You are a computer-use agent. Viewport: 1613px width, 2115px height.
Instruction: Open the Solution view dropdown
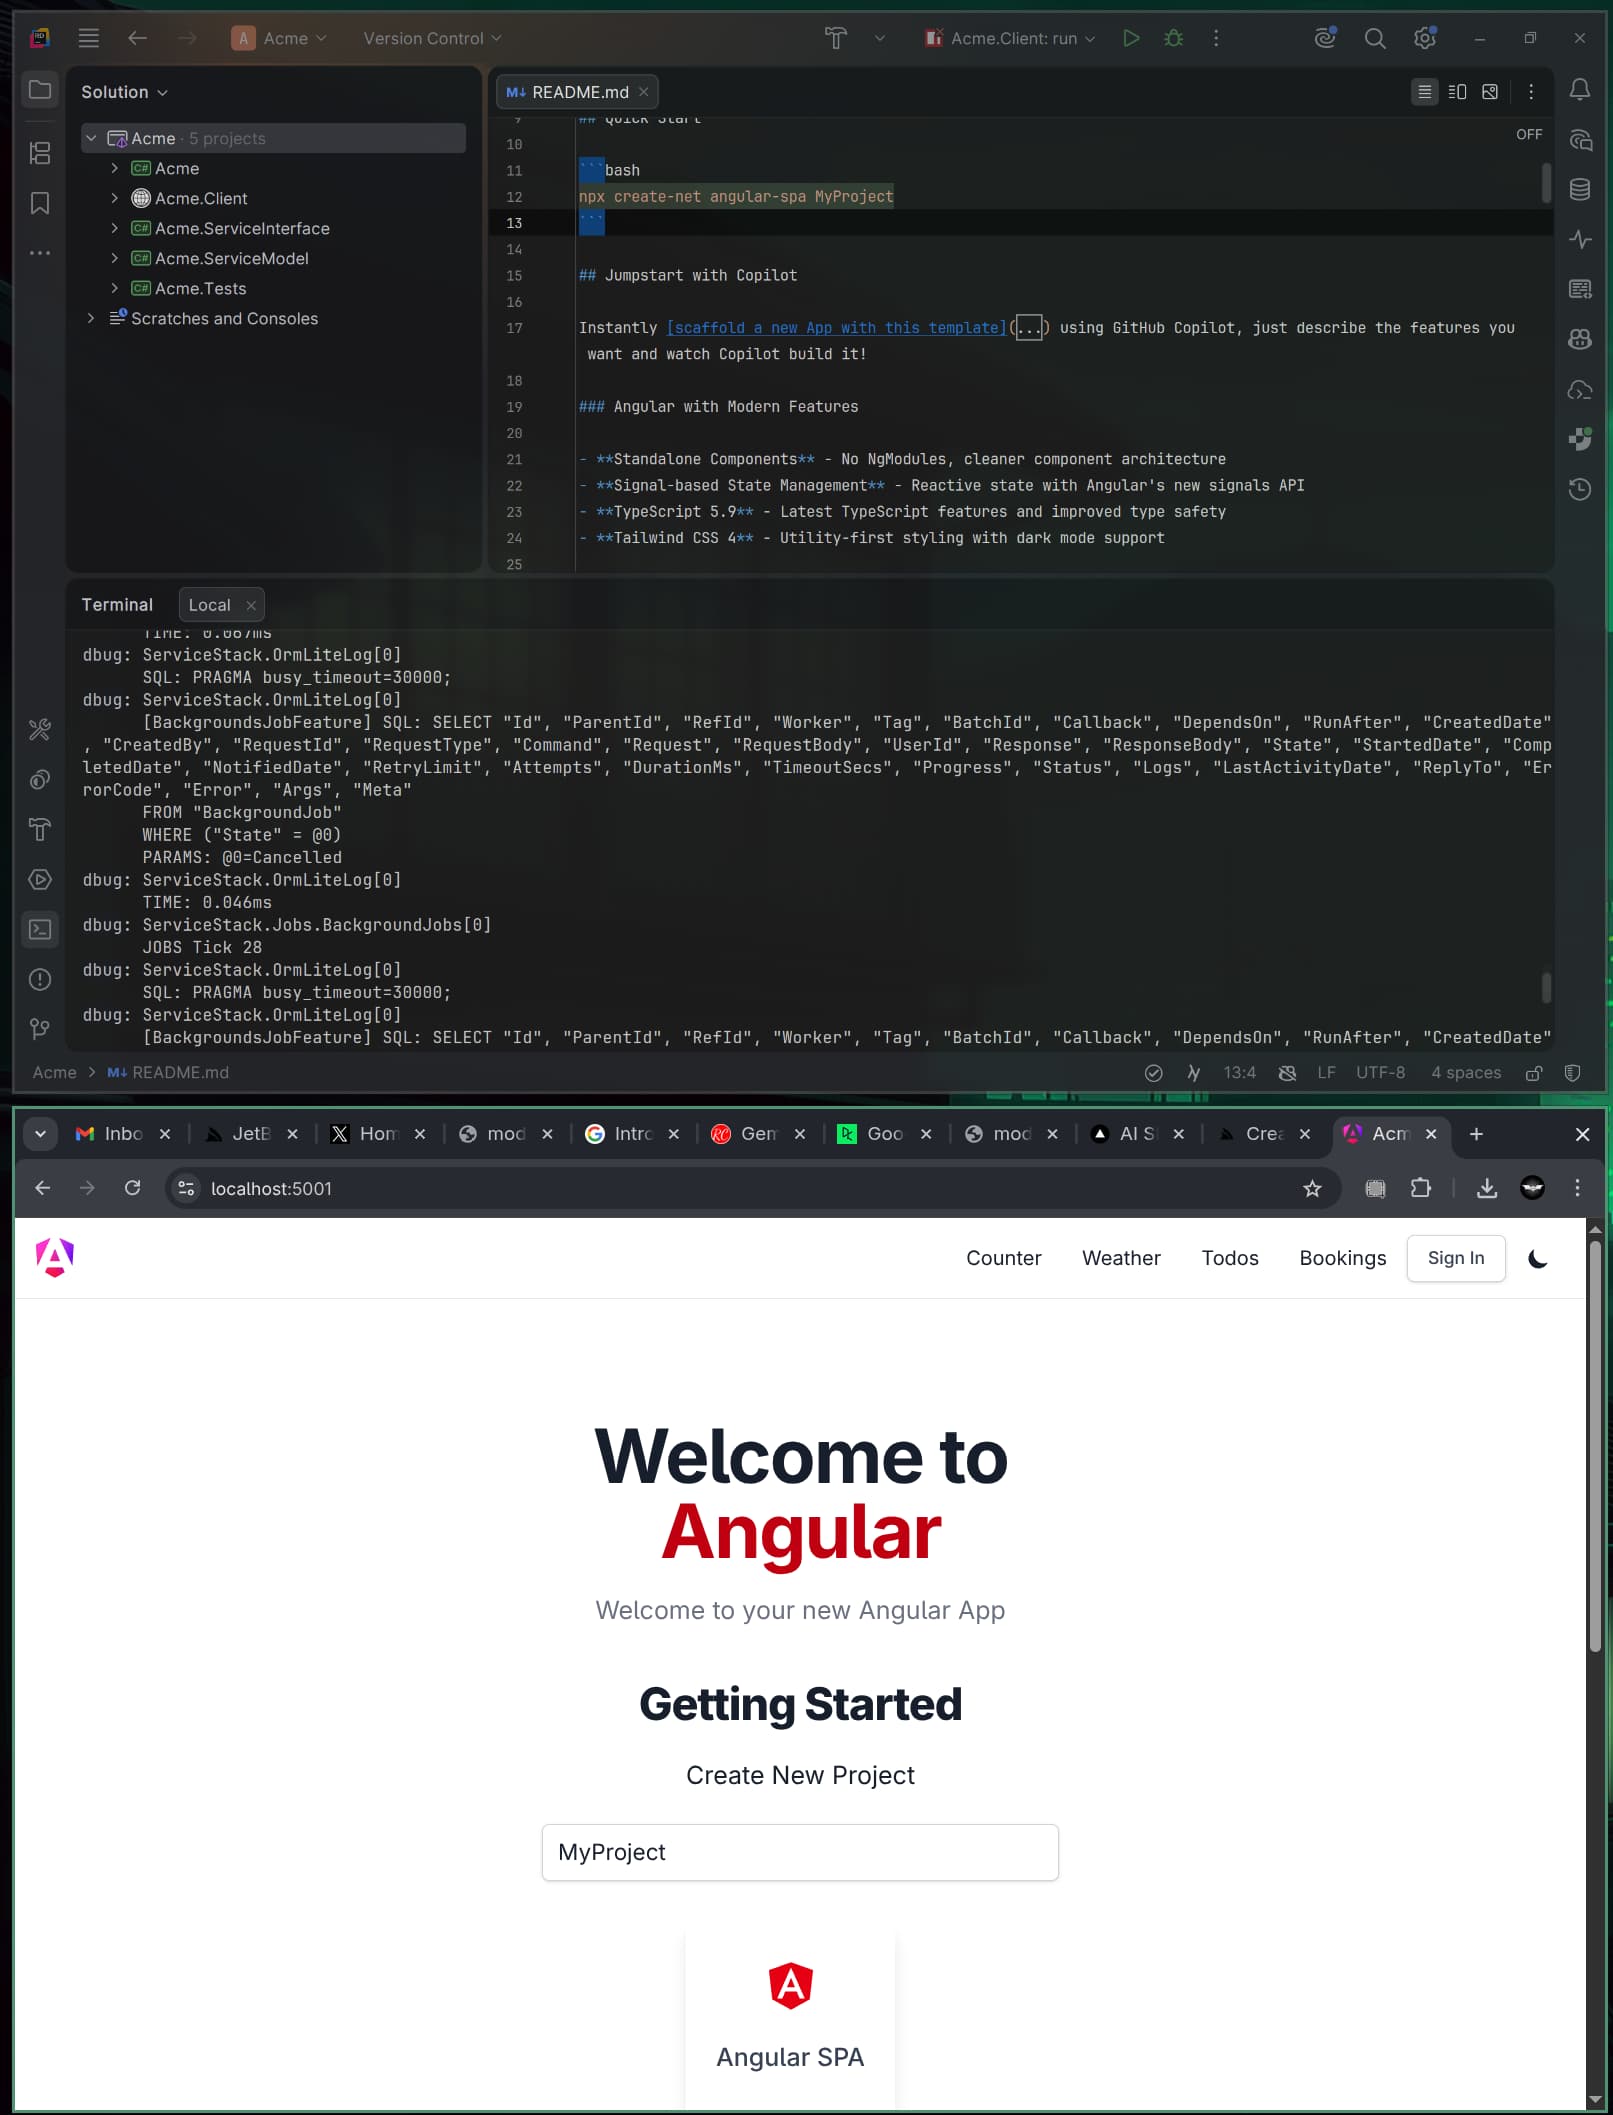tap(124, 92)
